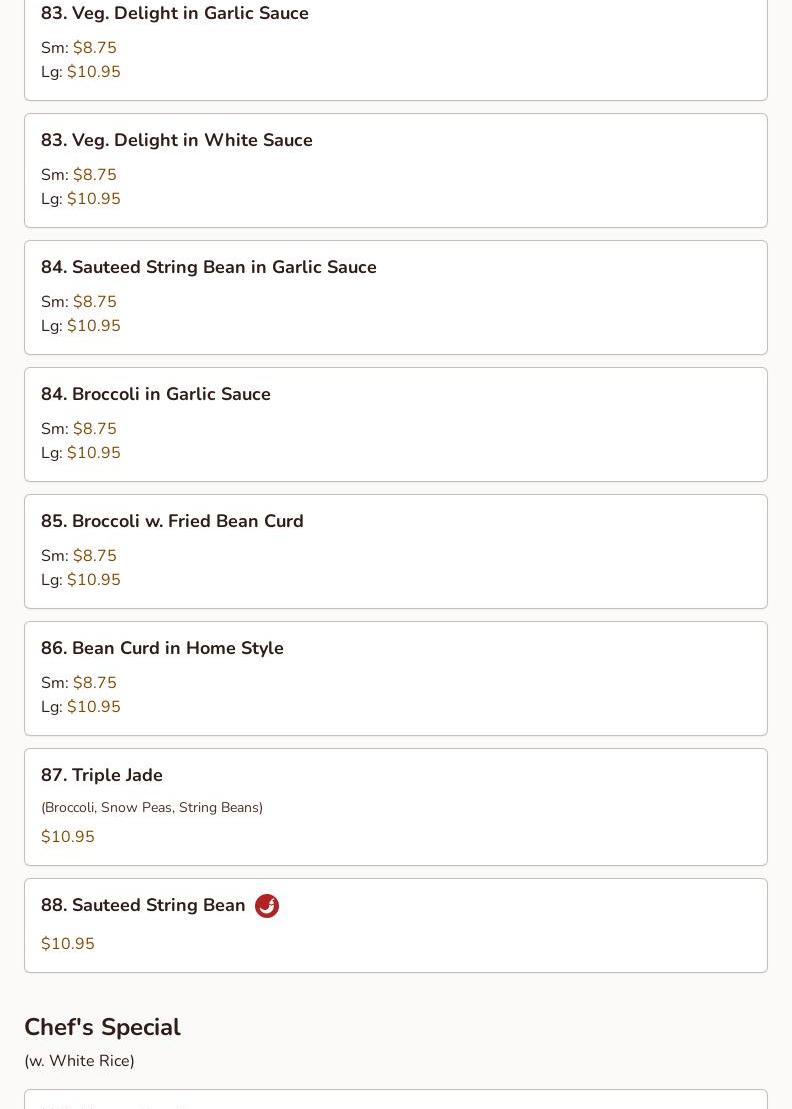This screenshot has width=792, height=1109.
Task: Open 84. Sauteed String Bean in Garlic Sauce
Action: coord(396,298)
